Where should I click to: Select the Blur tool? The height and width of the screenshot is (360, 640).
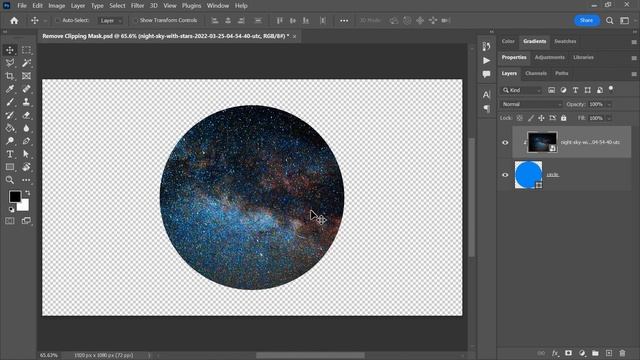[26, 128]
